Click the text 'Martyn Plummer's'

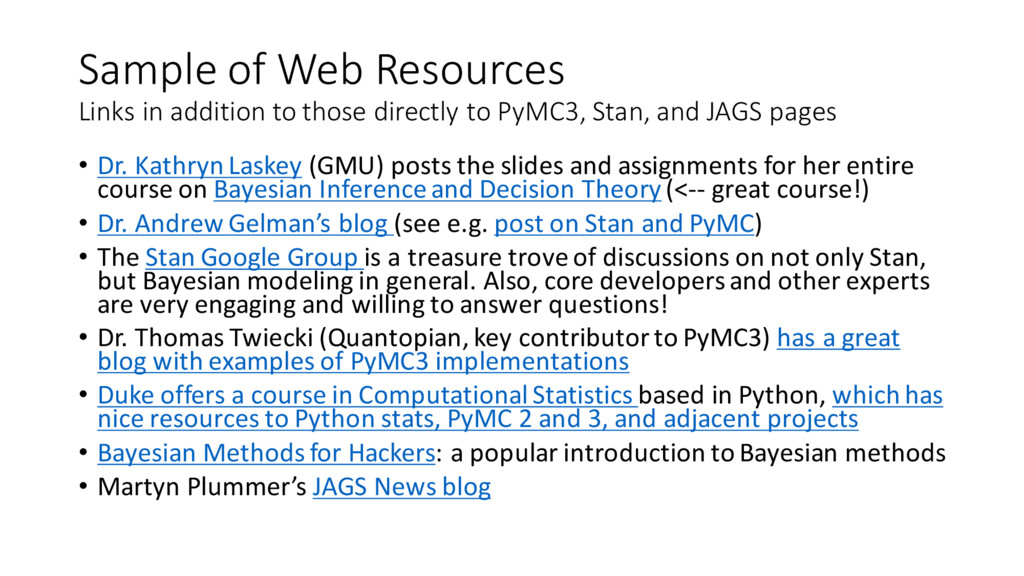[202, 487]
